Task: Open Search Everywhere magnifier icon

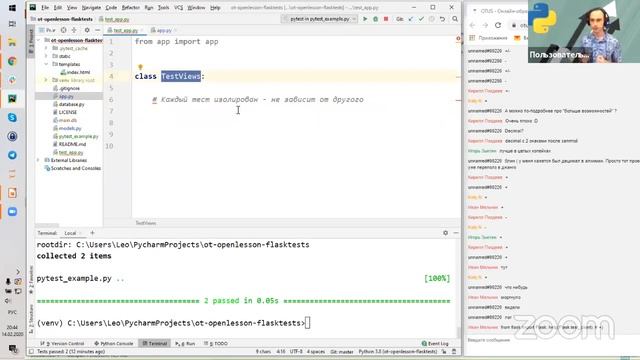Action: pos(455,19)
